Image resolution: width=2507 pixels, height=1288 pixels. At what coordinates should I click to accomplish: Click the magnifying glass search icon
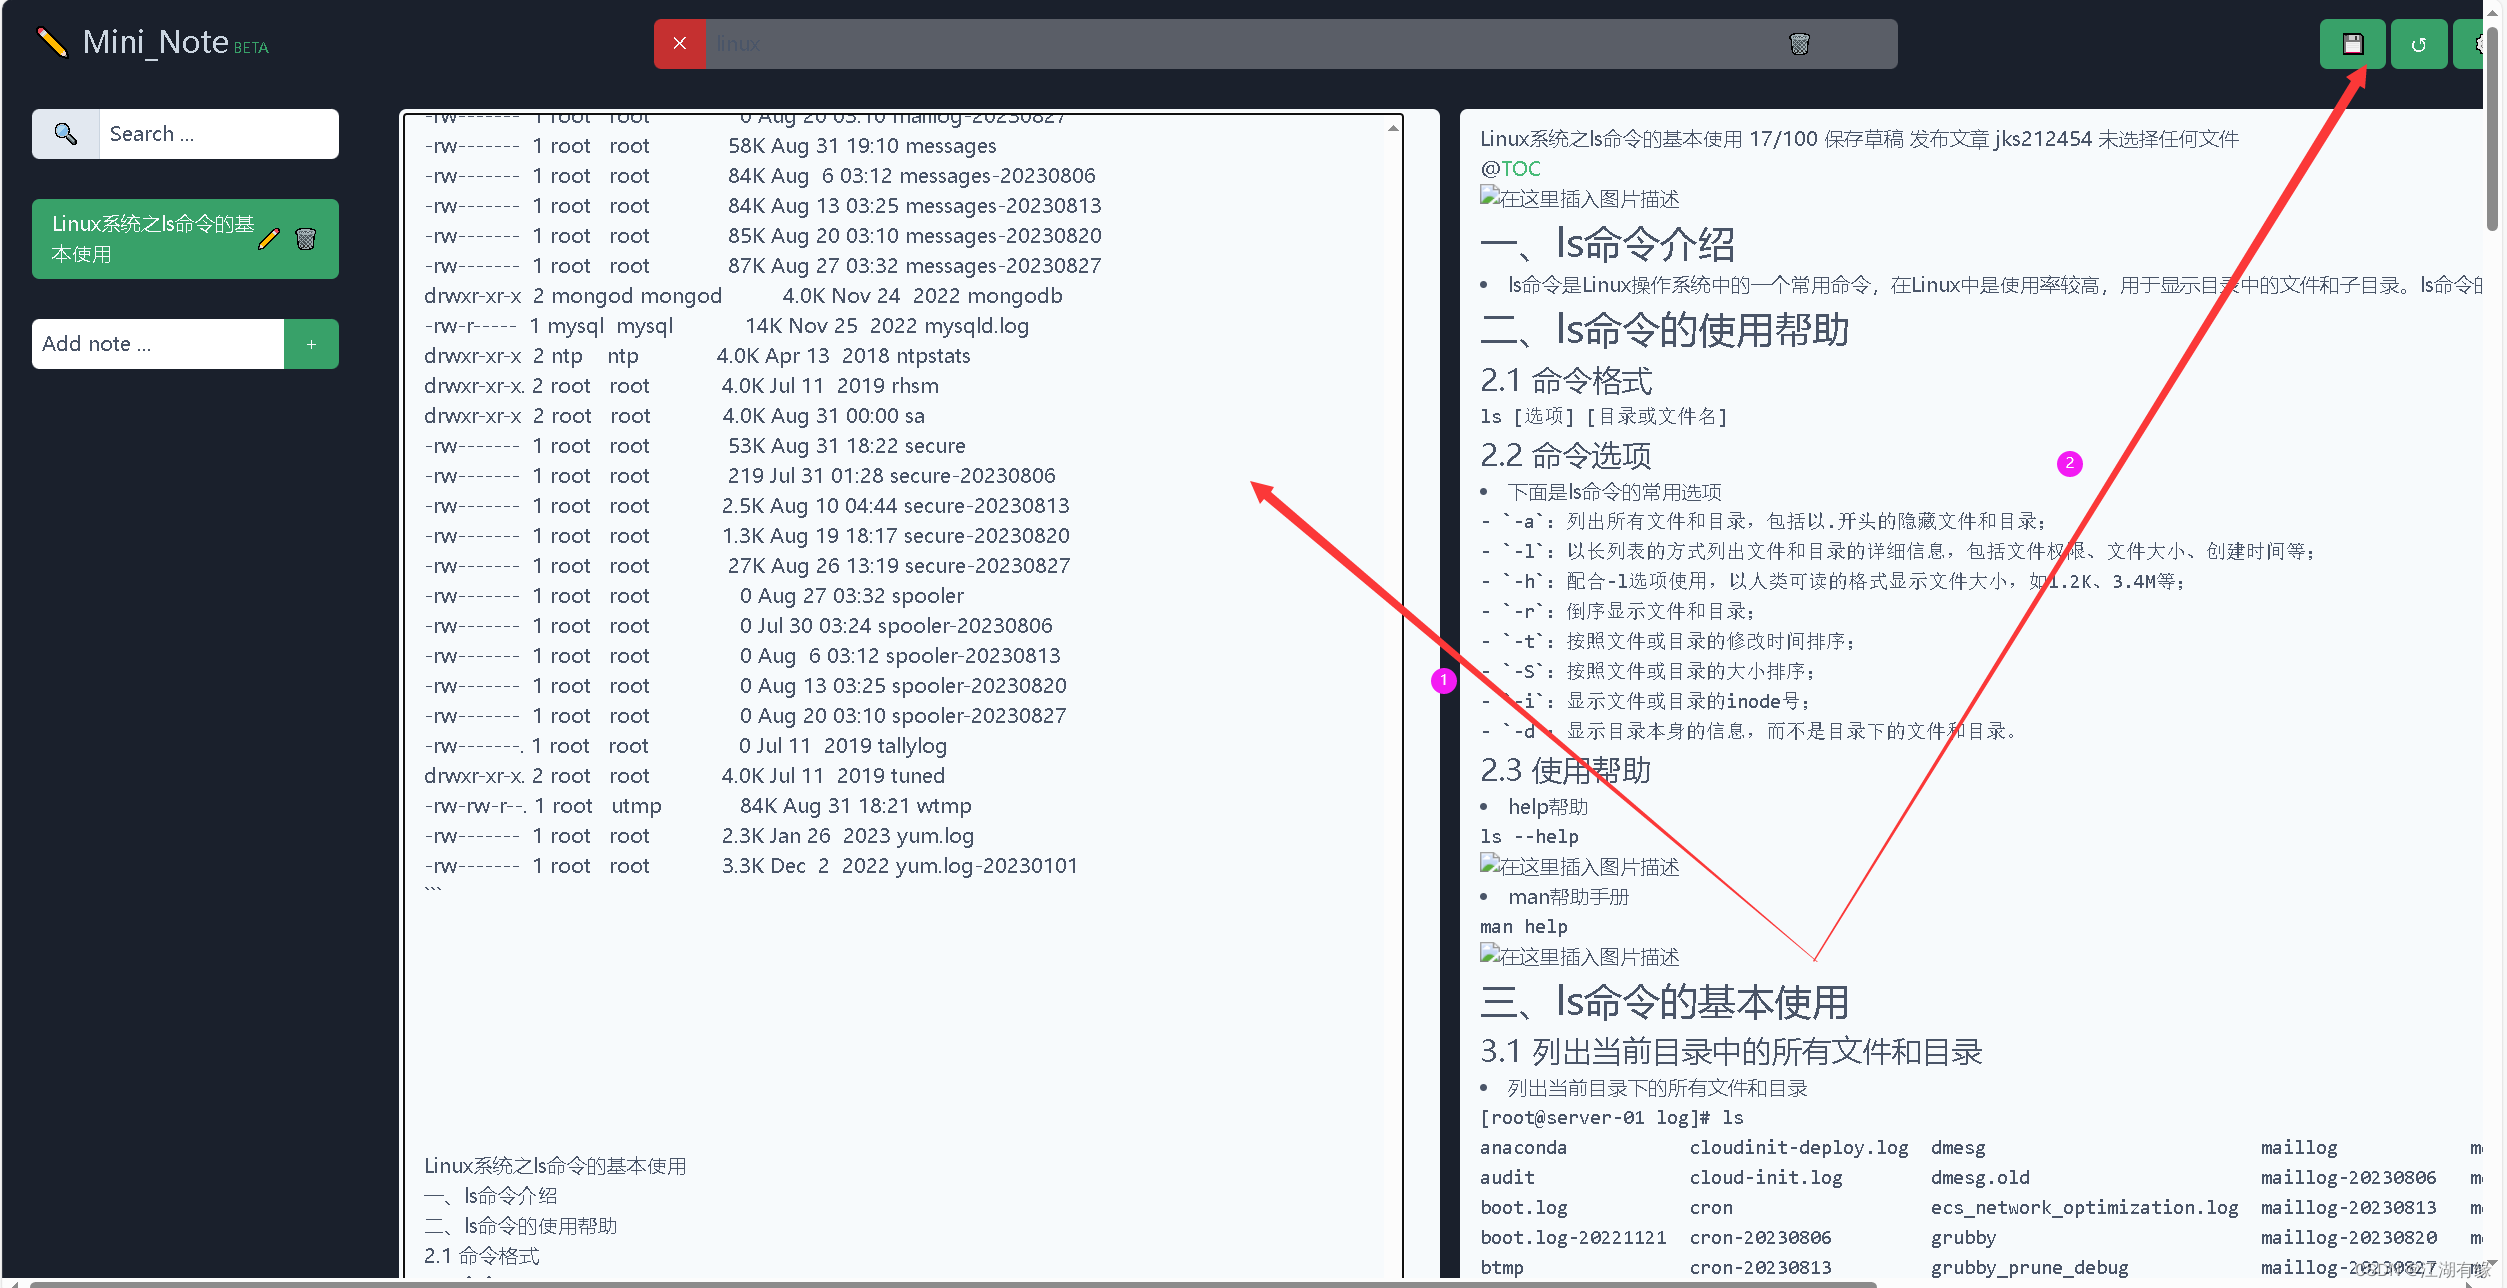point(66,134)
